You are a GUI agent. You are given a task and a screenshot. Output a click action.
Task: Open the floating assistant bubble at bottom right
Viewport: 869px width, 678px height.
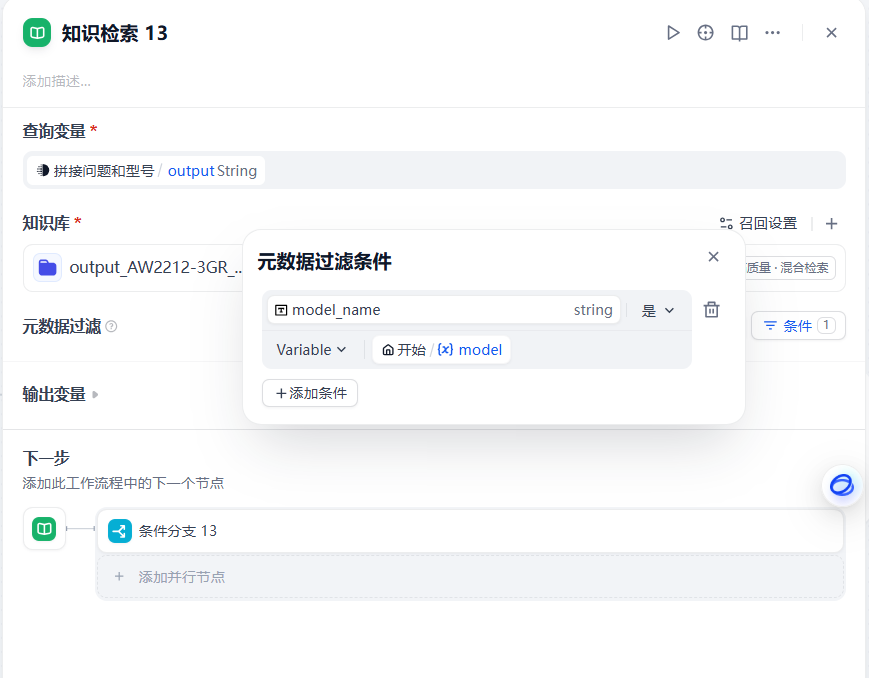(x=841, y=486)
